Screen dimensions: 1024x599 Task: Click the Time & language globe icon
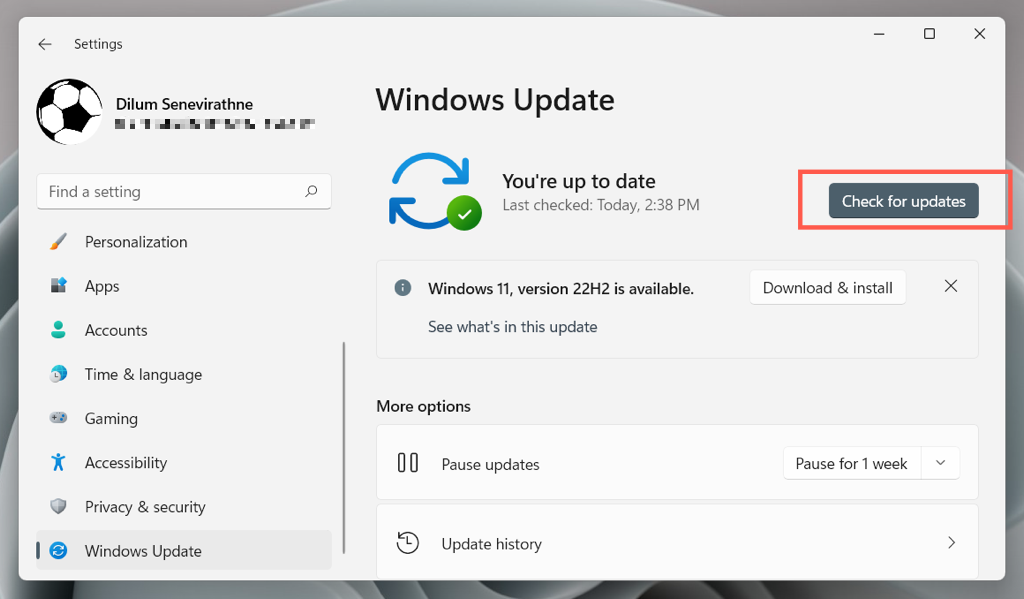(x=59, y=374)
